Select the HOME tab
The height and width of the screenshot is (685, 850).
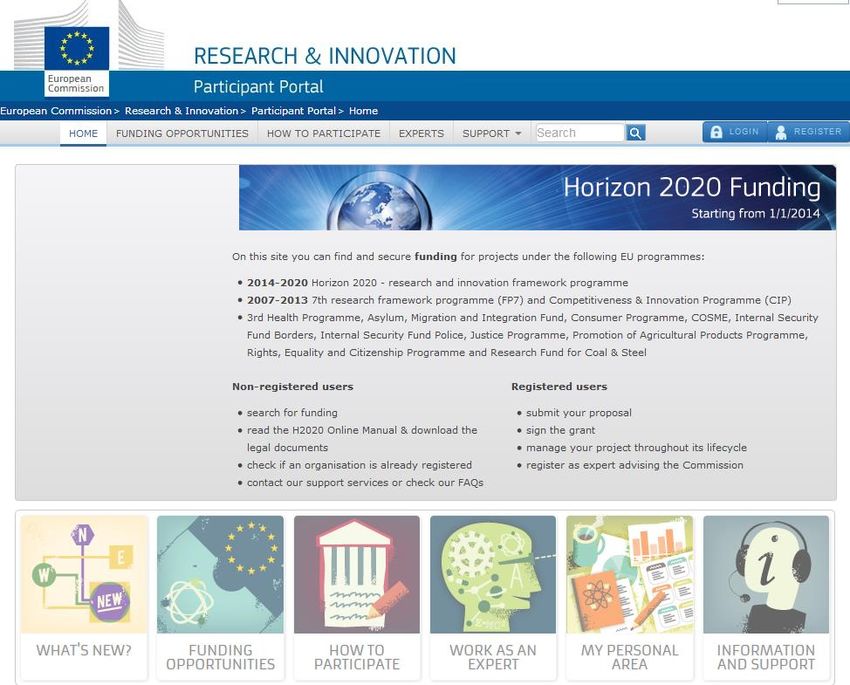pos(83,133)
